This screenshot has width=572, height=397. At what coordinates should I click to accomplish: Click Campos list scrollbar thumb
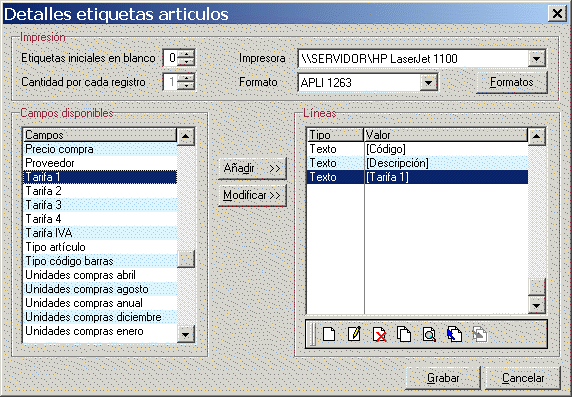(x=186, y=259)
